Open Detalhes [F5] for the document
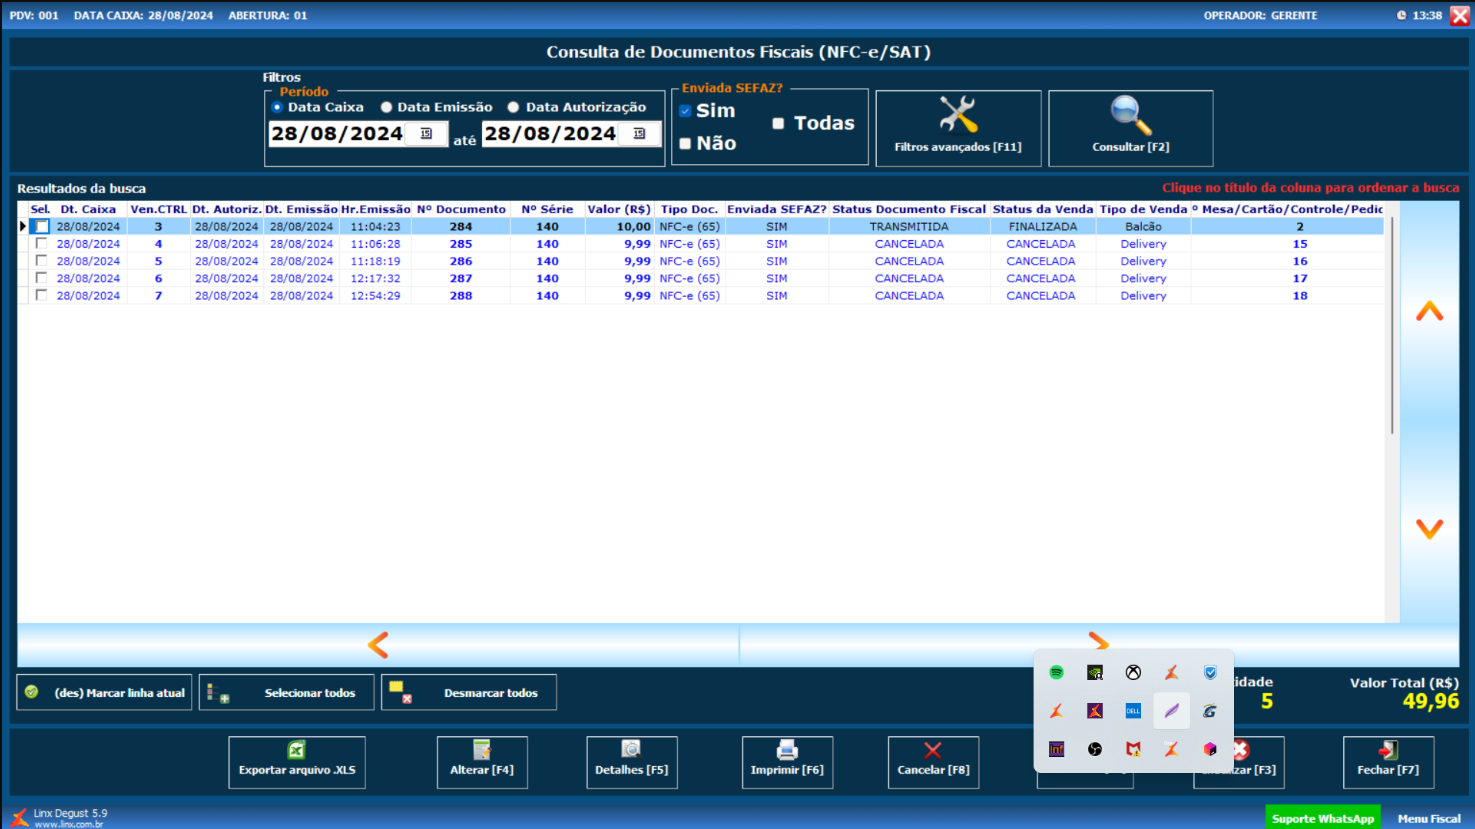This screenshot has height=829, width=1475. tap(631, 762)
